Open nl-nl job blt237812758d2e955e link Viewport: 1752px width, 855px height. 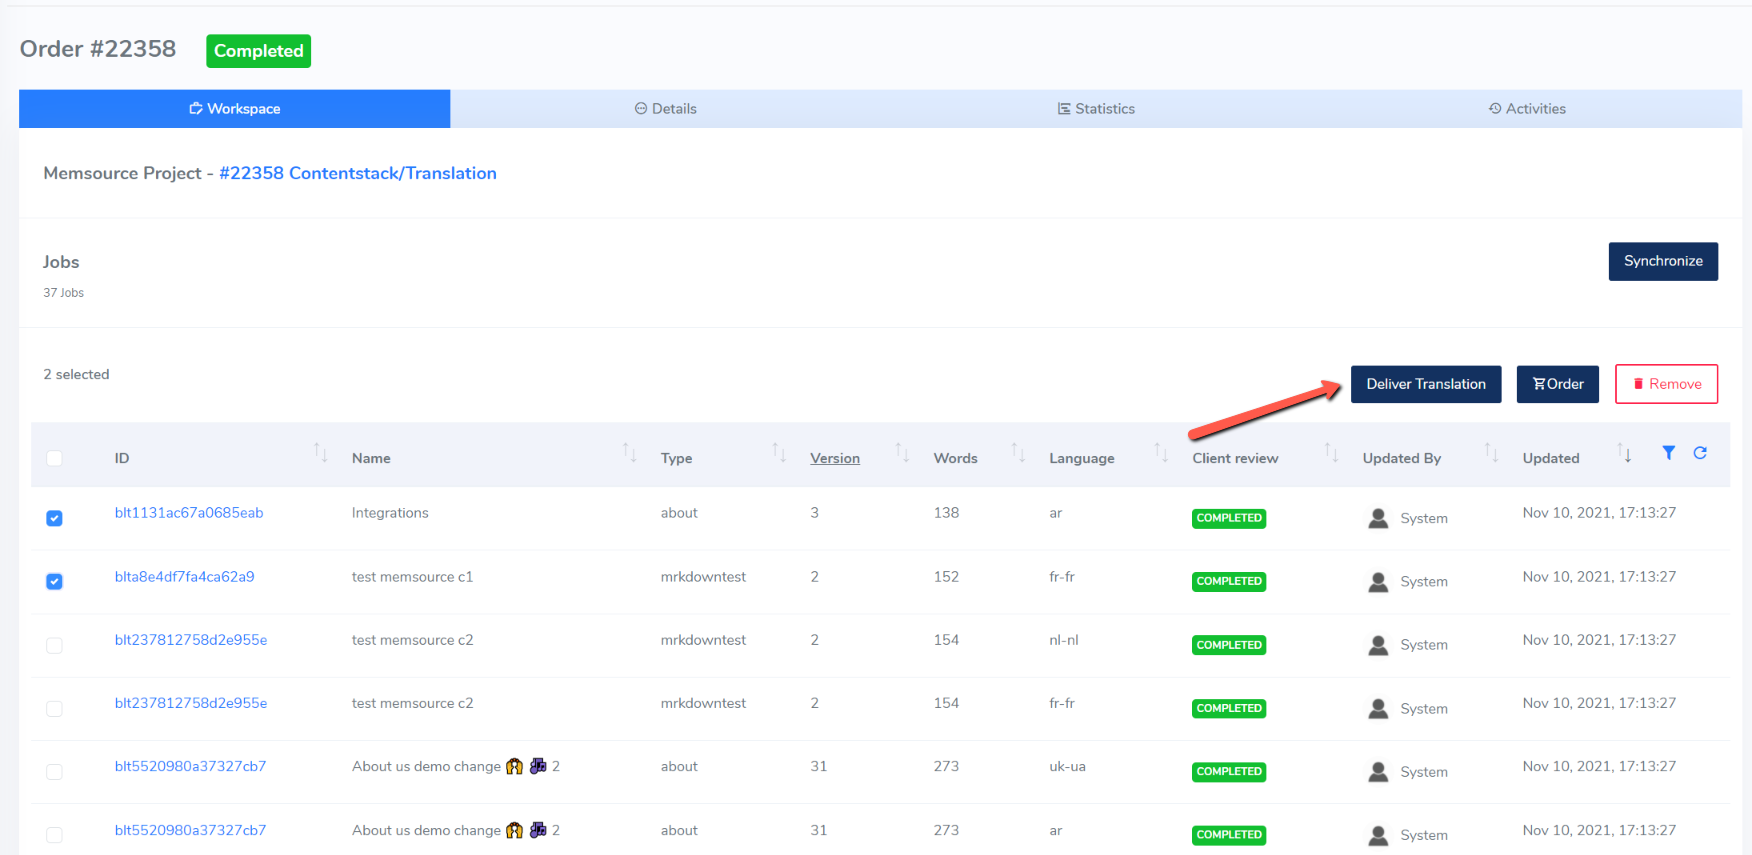191,640
